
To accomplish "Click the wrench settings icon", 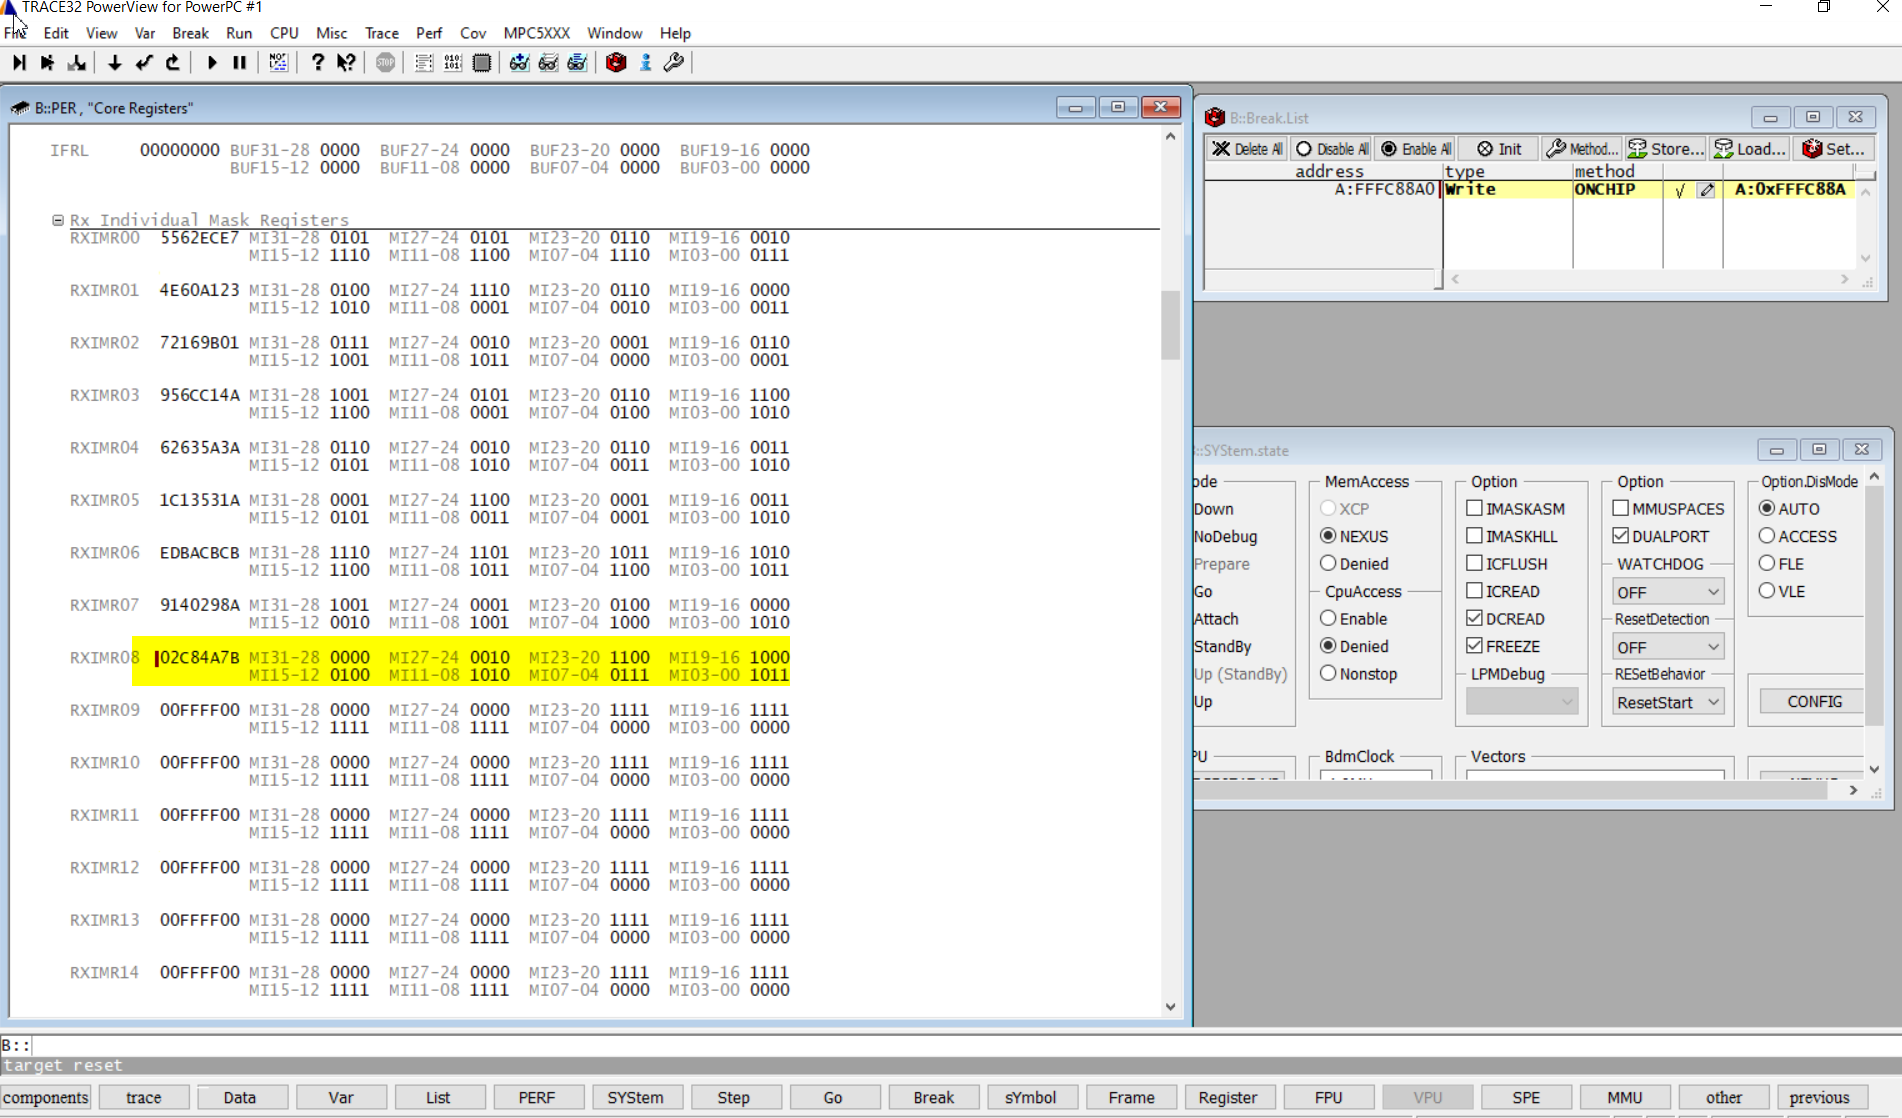I will 673,63.
